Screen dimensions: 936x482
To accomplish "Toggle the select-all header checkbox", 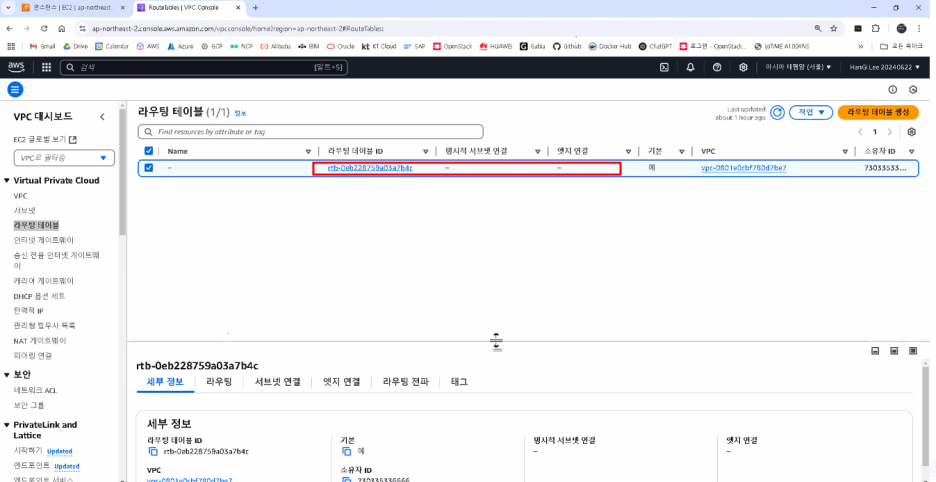I will [149, 151].
